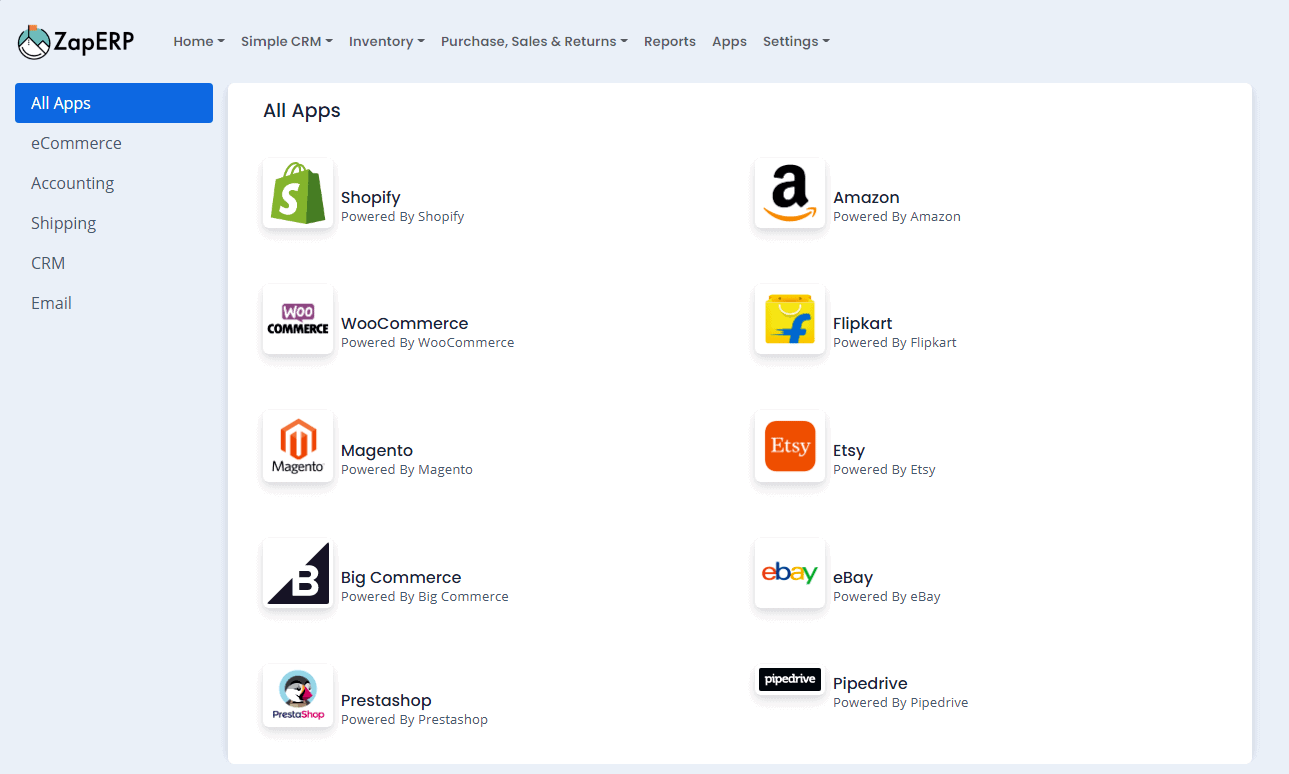Click "Powered By eBay" subtitle
This screenshot has width=1289, height=774.
887,596
